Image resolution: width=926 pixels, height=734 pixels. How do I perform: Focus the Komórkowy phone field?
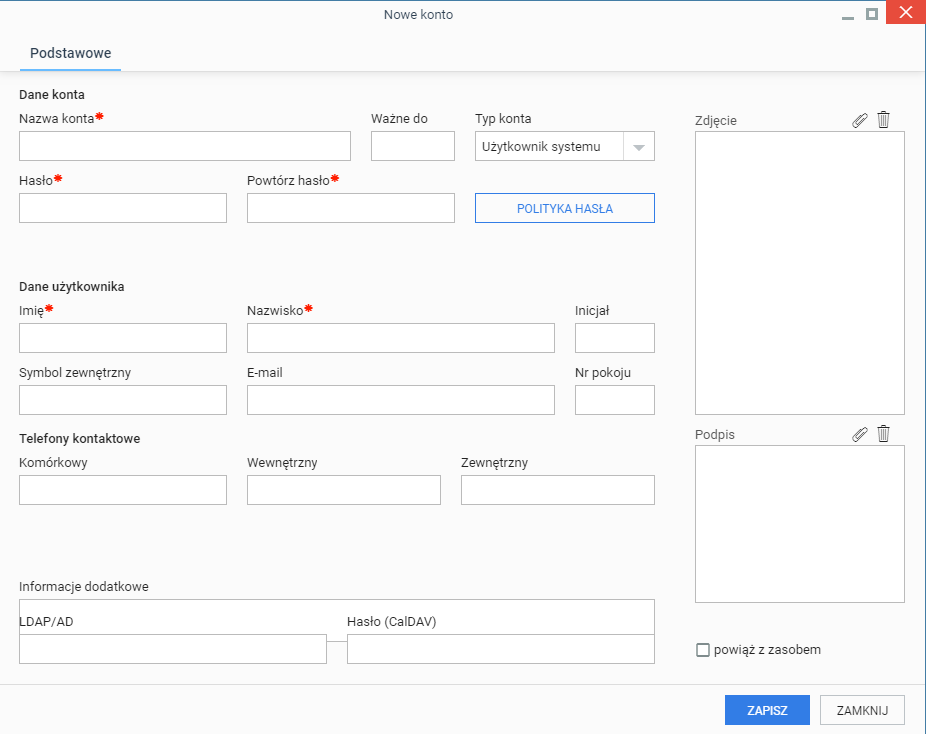(123, 490)
